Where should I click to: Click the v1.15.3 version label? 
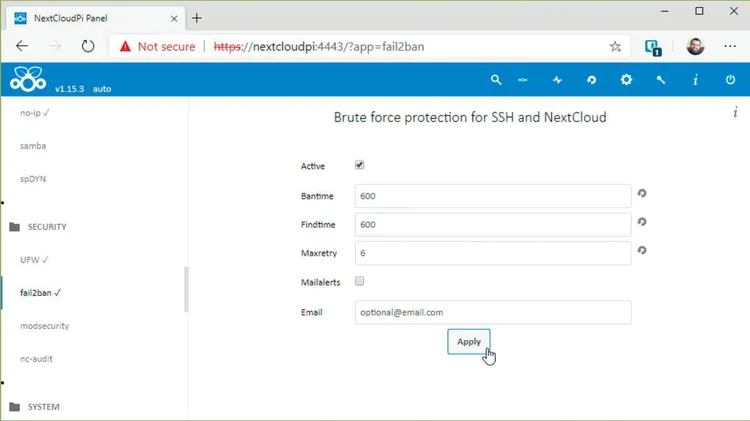(x=69, y=89)
